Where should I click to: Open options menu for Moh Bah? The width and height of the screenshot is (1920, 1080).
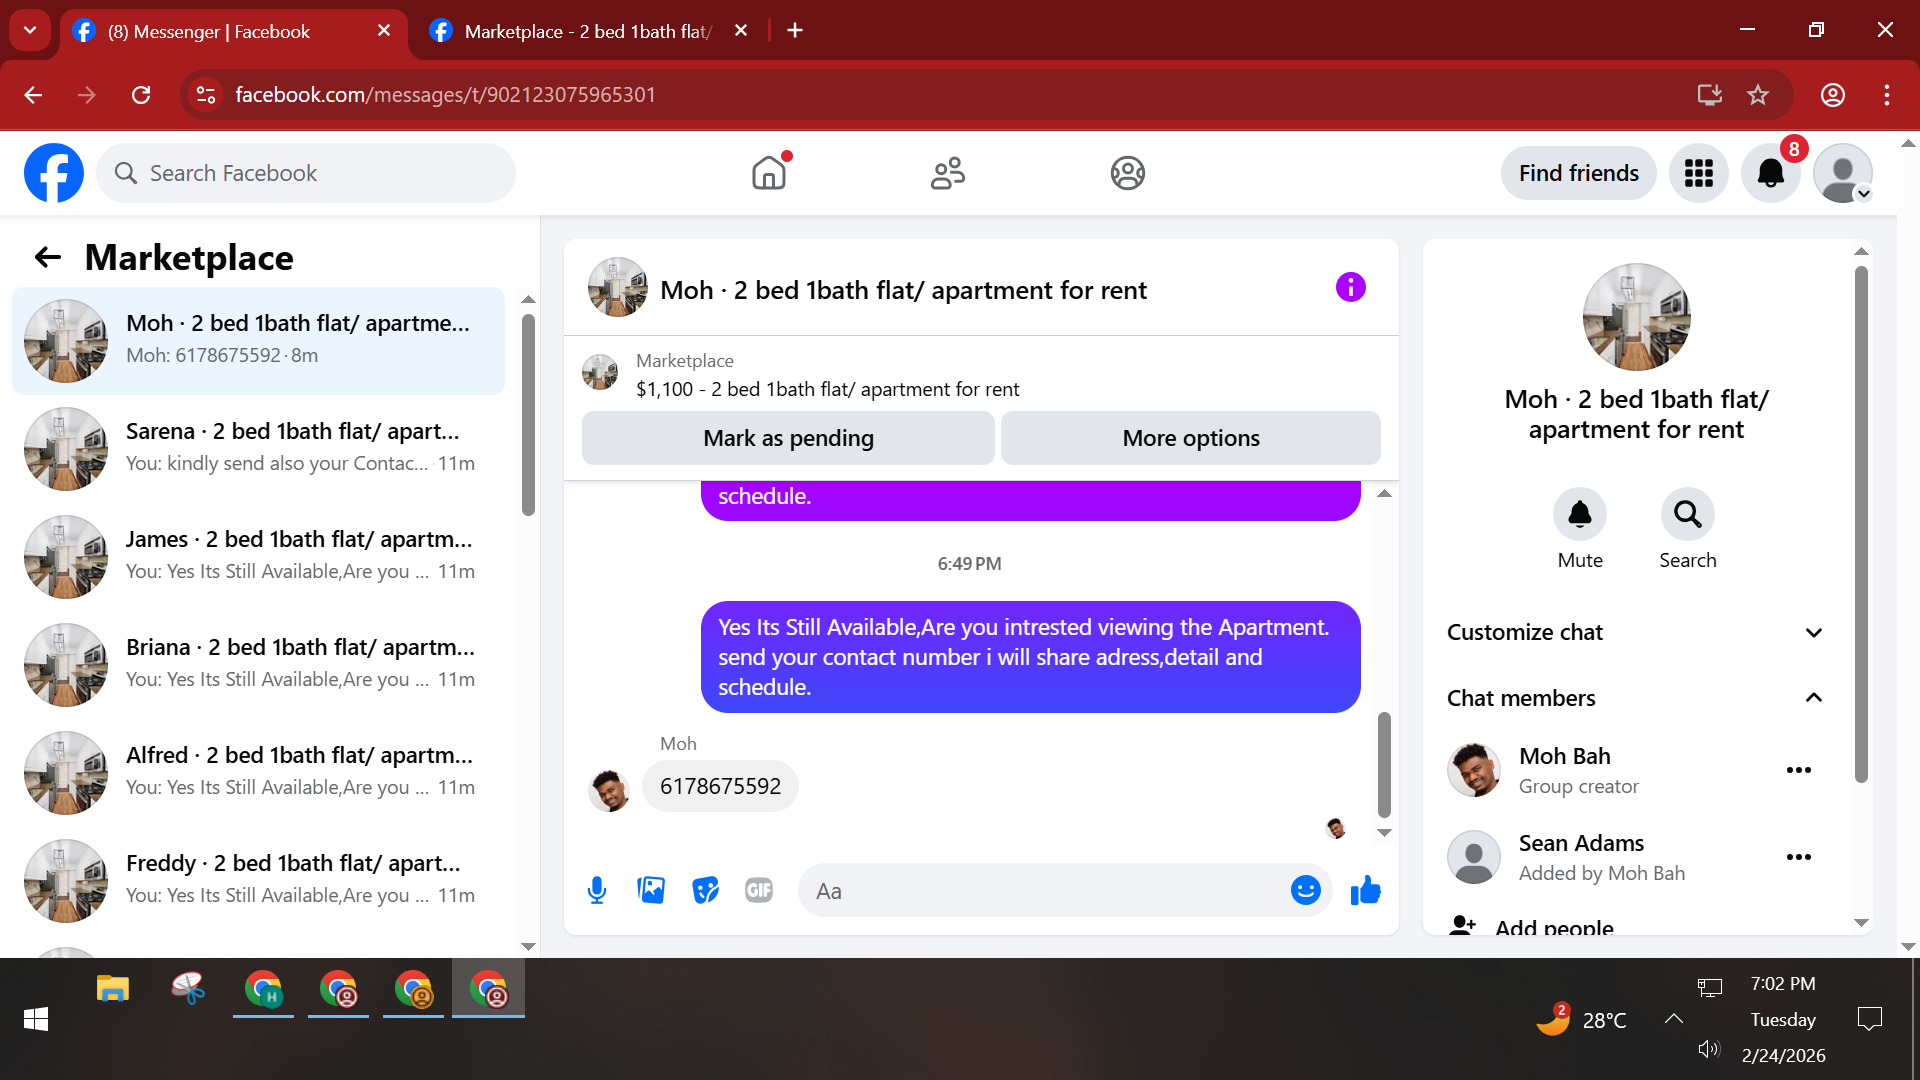(1798, 770)
